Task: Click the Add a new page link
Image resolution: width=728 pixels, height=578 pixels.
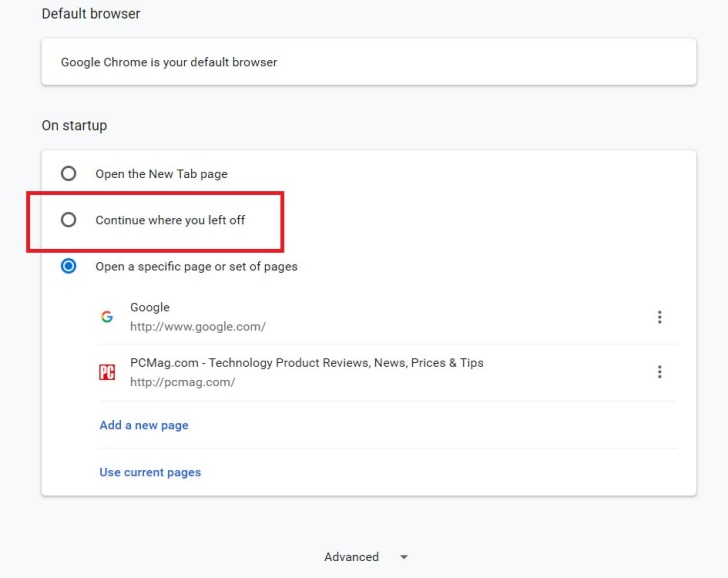Action: (144, 425)
